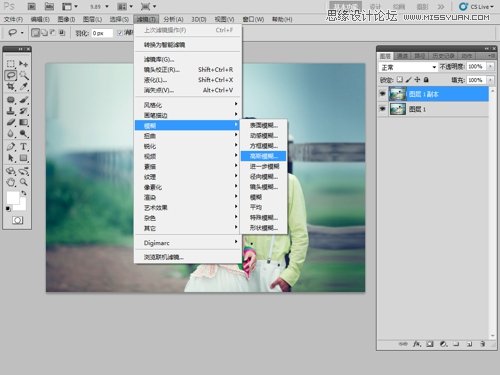
Task: Reset default black and white colors
Action: (8, 209)
